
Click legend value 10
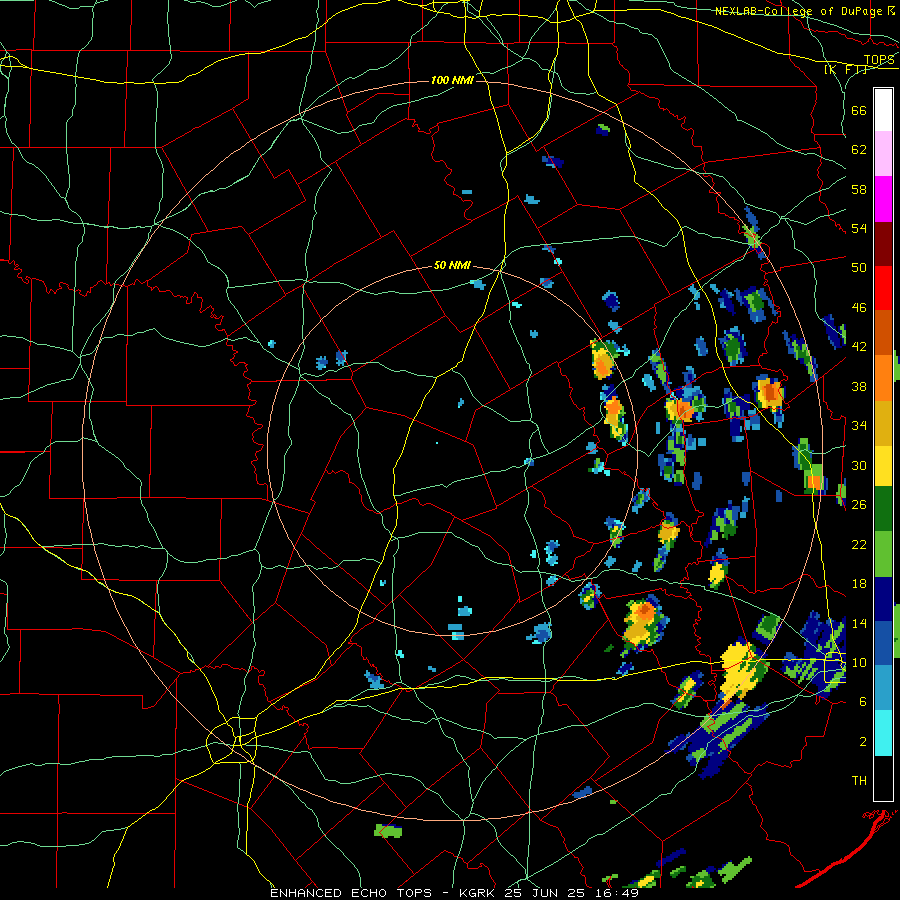point(859,662)
